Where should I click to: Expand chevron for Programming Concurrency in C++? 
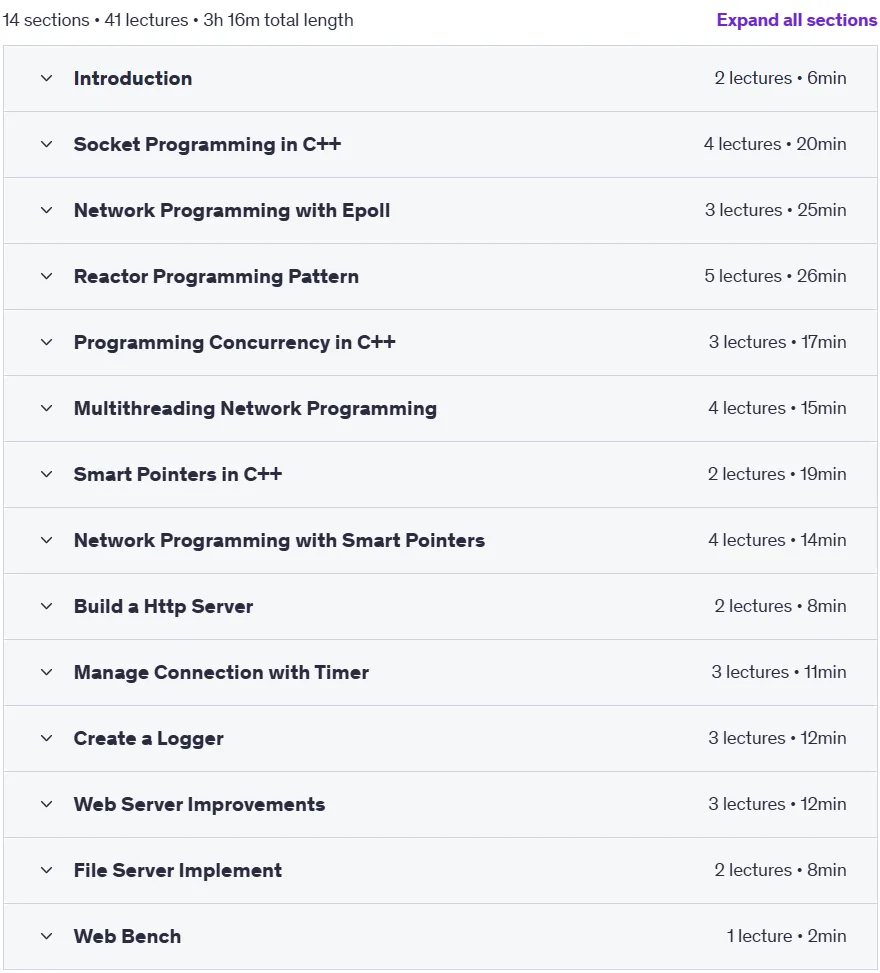coord(47,343)
